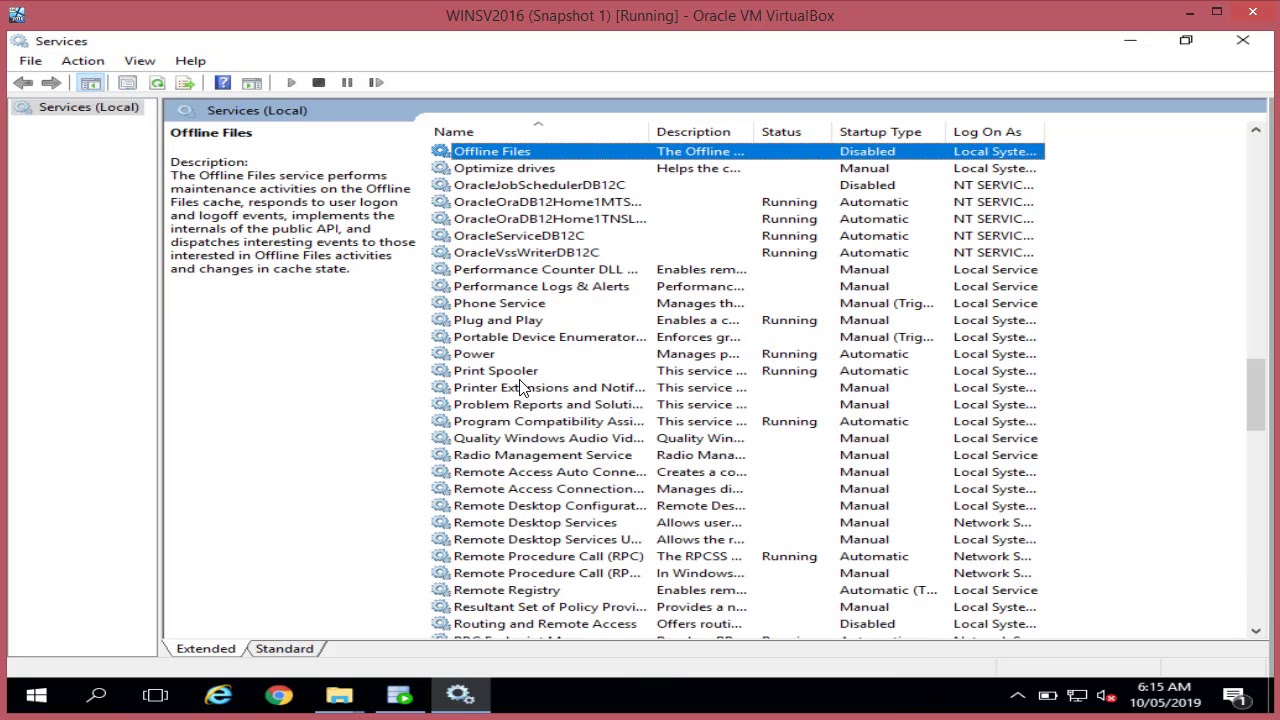The image size is (1280, 720).
Task: Select Routing and Remote Access service
Action: [738, 624]
